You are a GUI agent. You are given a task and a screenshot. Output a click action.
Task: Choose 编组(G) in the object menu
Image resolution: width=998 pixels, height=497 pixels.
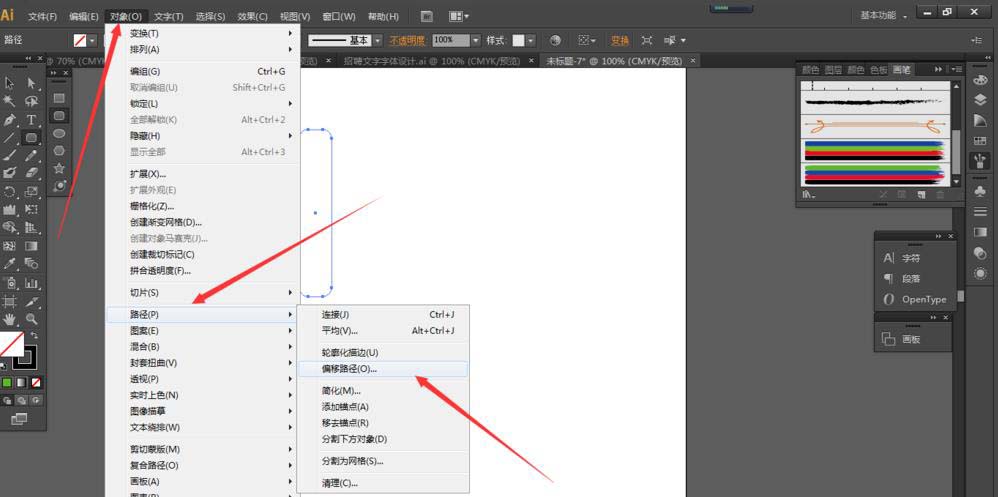(x=203, y=71)
